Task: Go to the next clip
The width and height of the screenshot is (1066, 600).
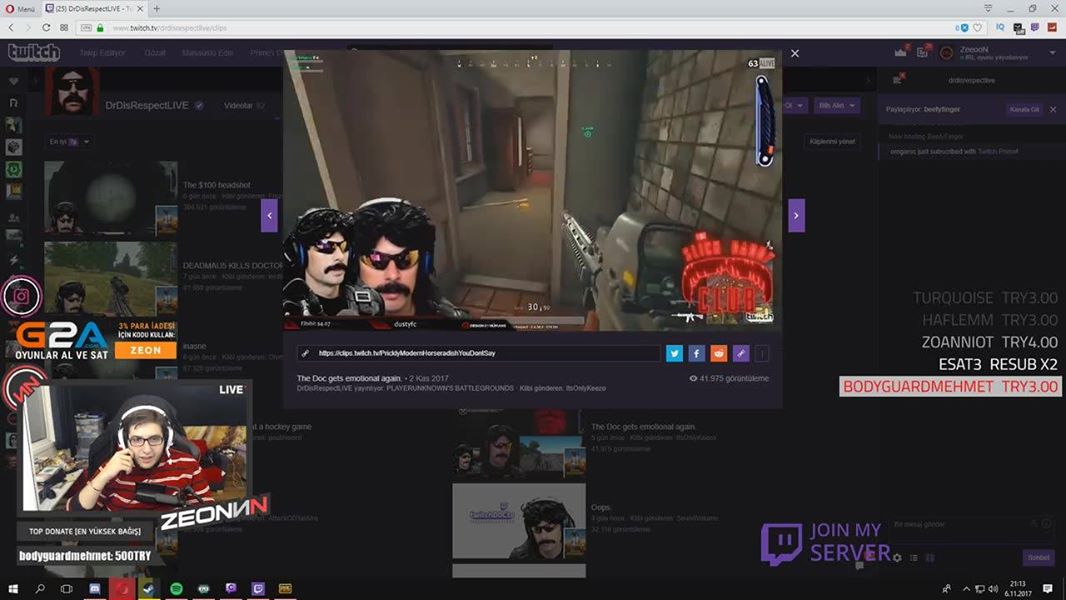Action: 797,215
